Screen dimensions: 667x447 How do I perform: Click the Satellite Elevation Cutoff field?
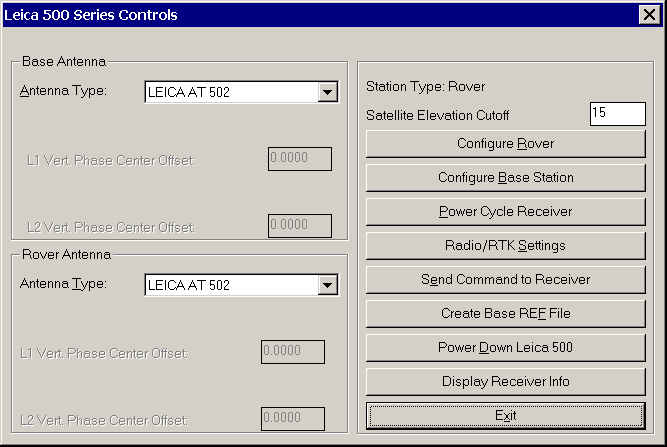[x=616, y=113]
